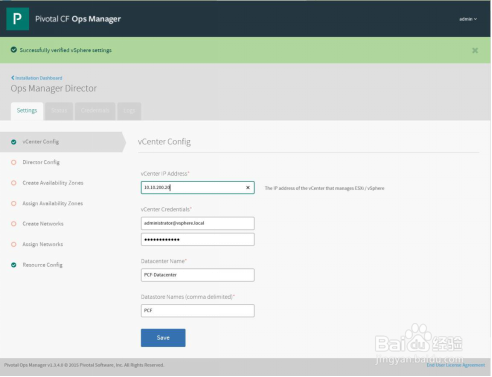
Task: Open Create Availability Zones section
Action: pyautogui.click(x=53, y=183)
